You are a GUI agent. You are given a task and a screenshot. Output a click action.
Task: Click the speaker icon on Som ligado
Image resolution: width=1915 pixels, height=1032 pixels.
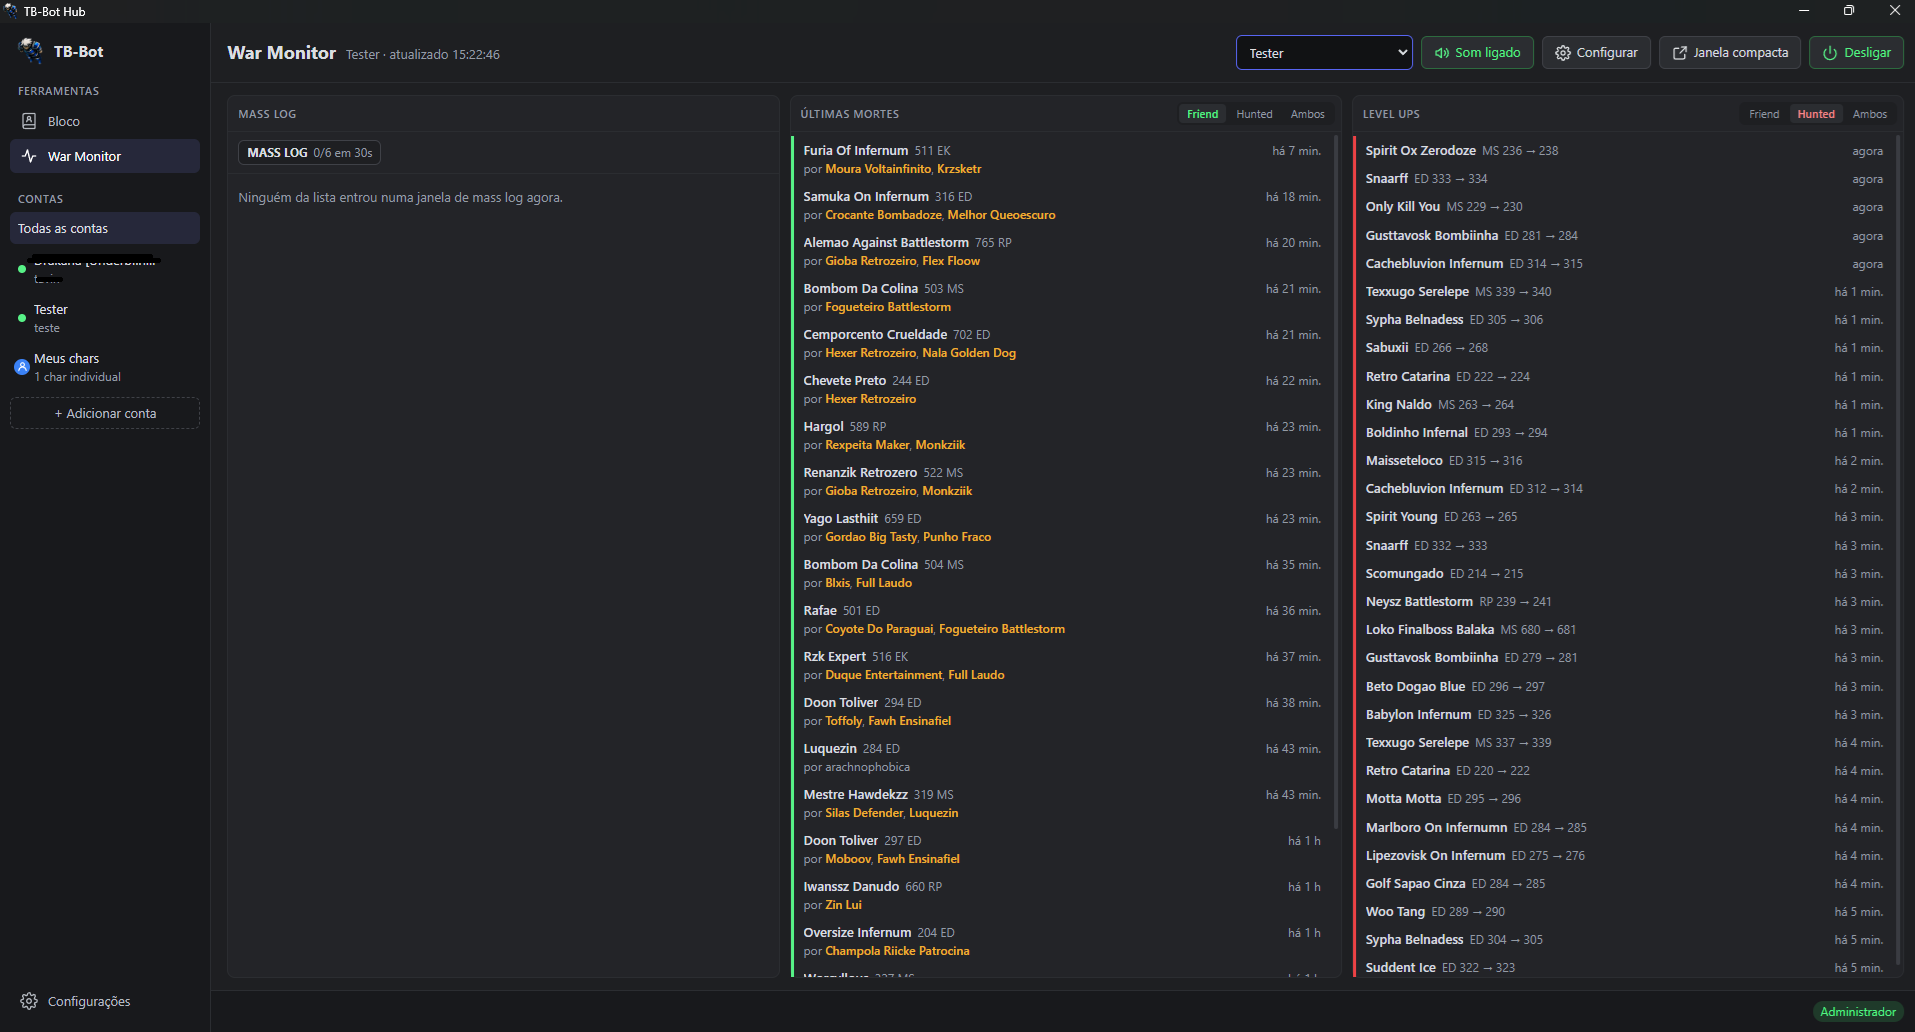point(1442,53)
